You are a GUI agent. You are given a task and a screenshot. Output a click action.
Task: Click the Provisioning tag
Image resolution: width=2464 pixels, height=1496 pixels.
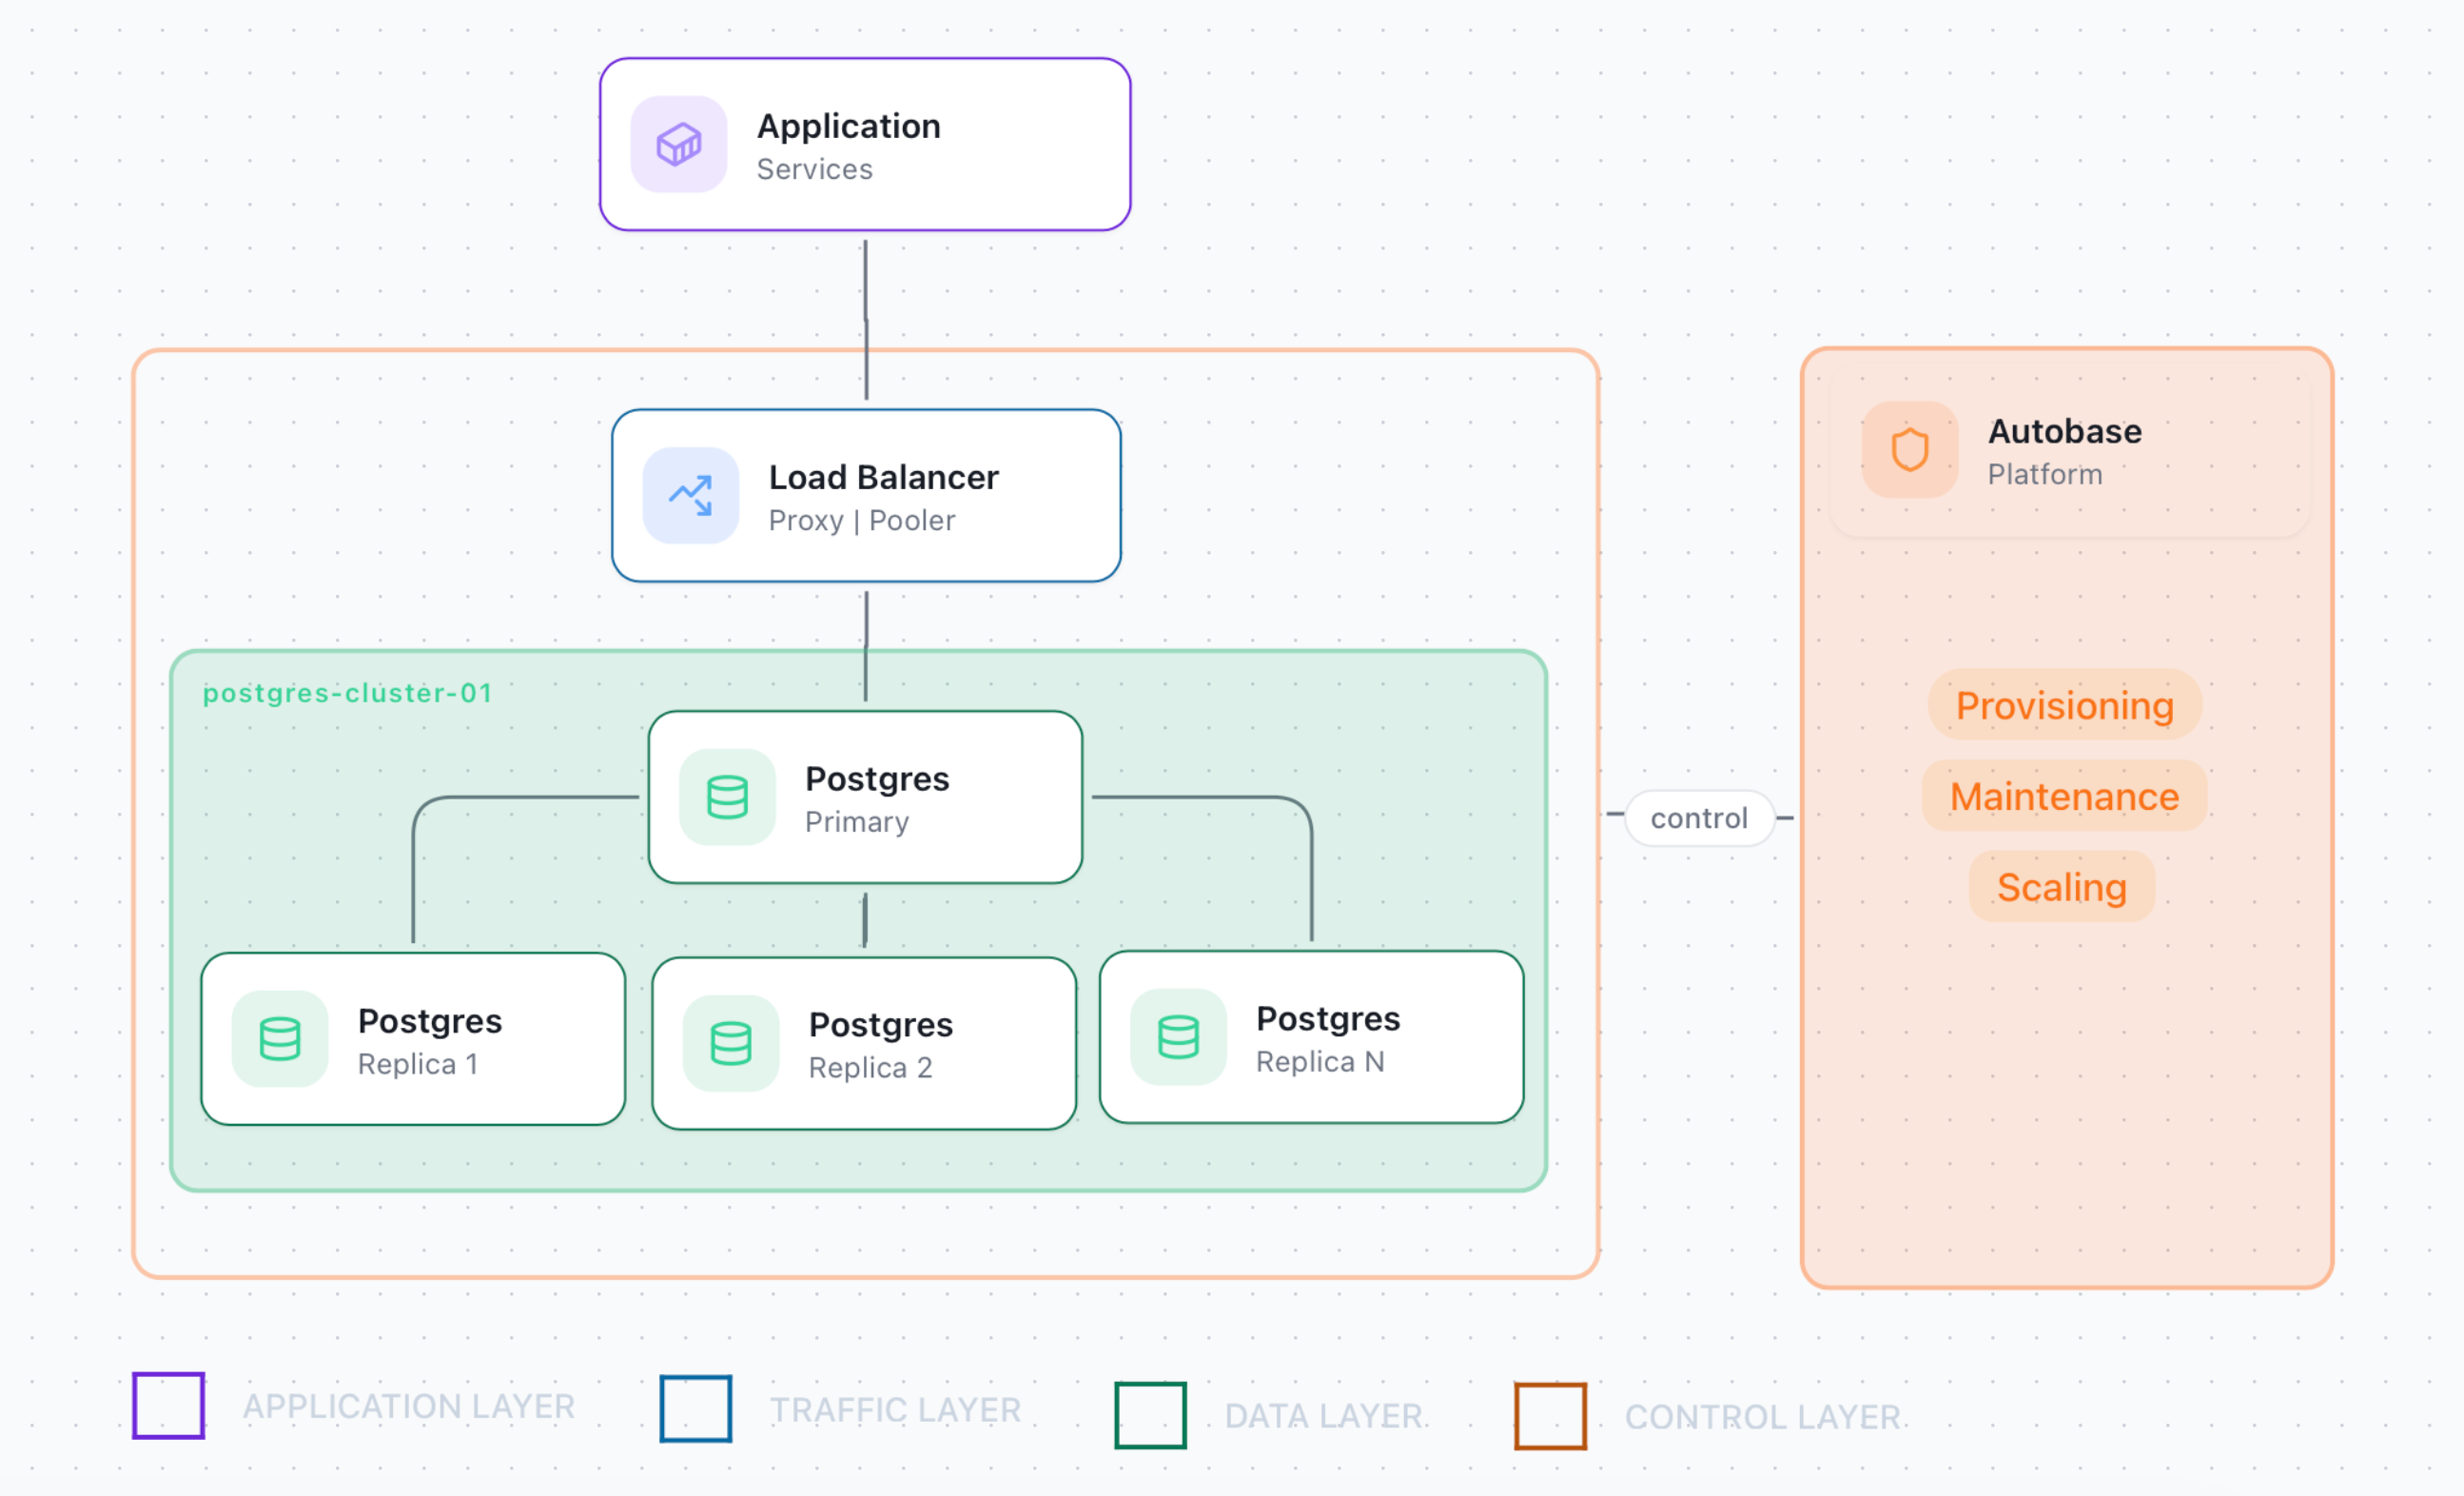[x=2065, y=705]
